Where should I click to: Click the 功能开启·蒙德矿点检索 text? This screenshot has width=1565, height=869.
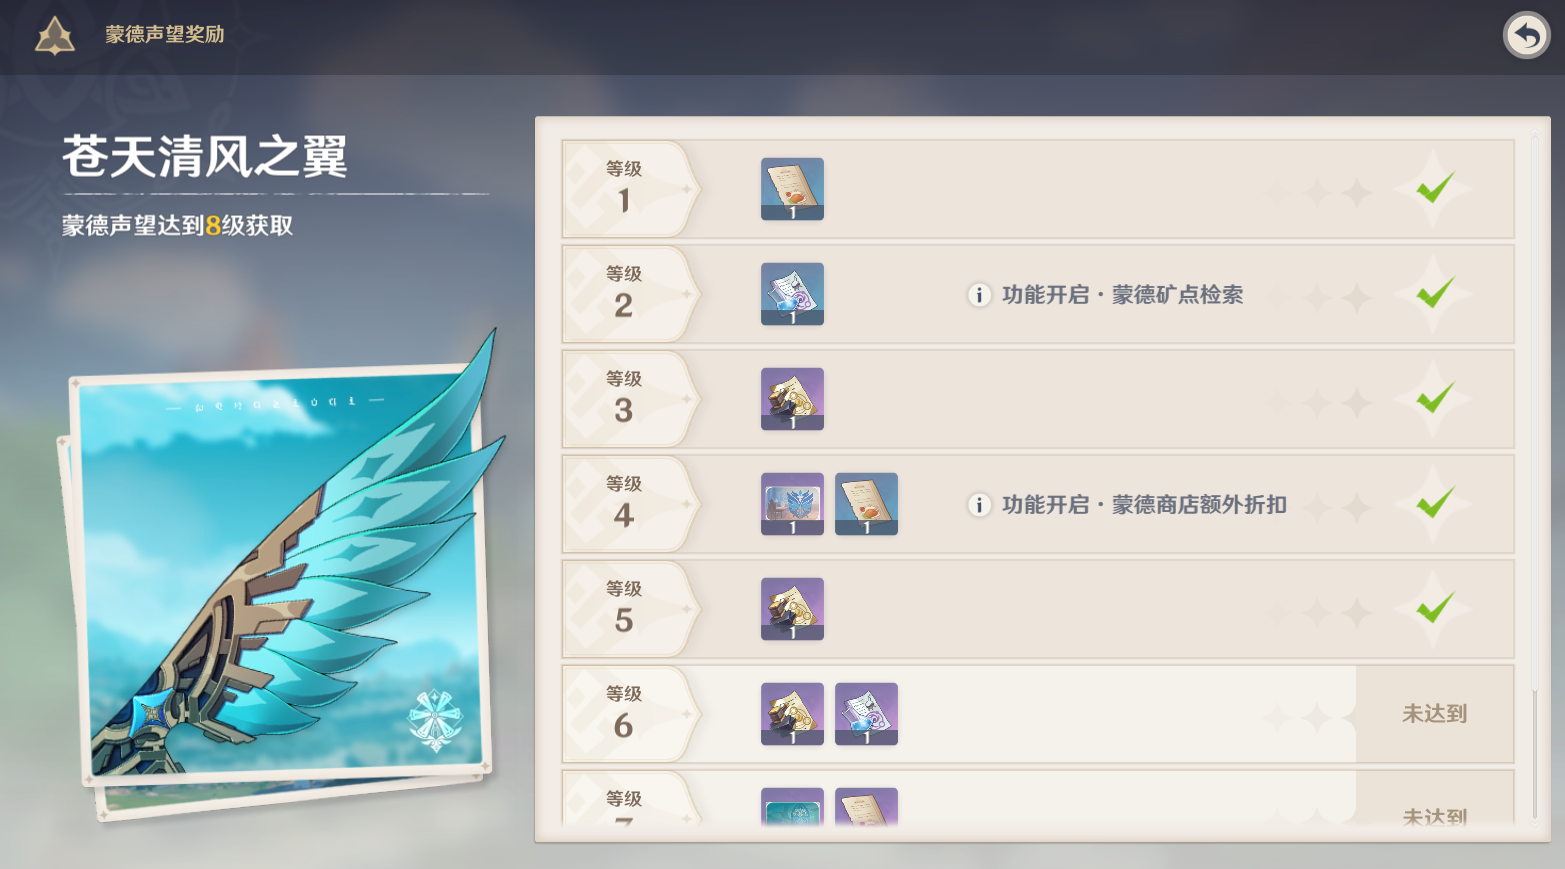[x=1122, y=295]
